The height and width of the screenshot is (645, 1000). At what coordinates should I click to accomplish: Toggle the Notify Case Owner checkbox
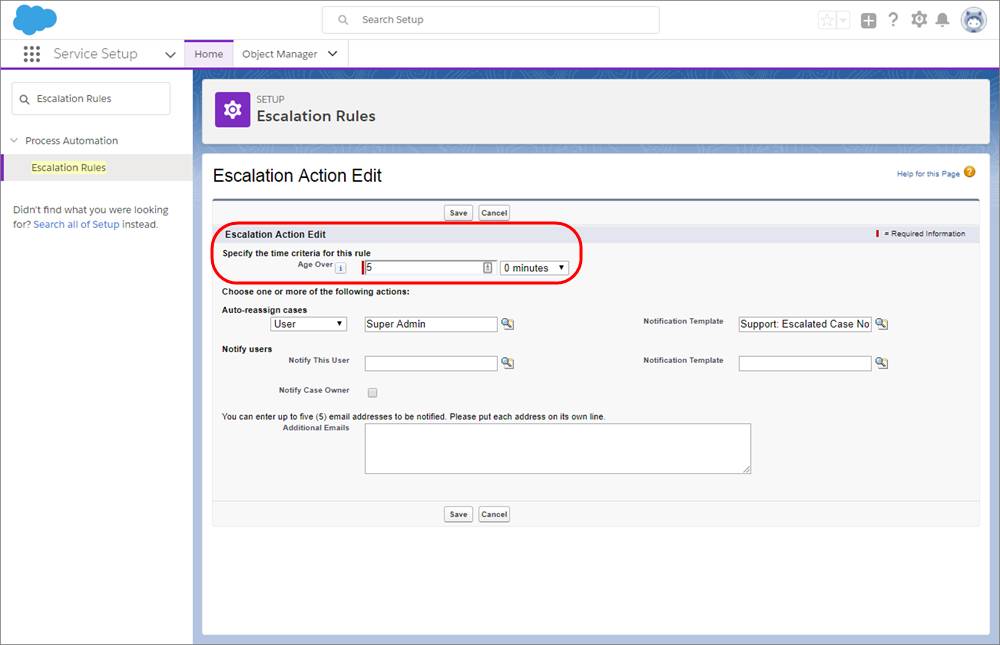(x=372, y=392)
